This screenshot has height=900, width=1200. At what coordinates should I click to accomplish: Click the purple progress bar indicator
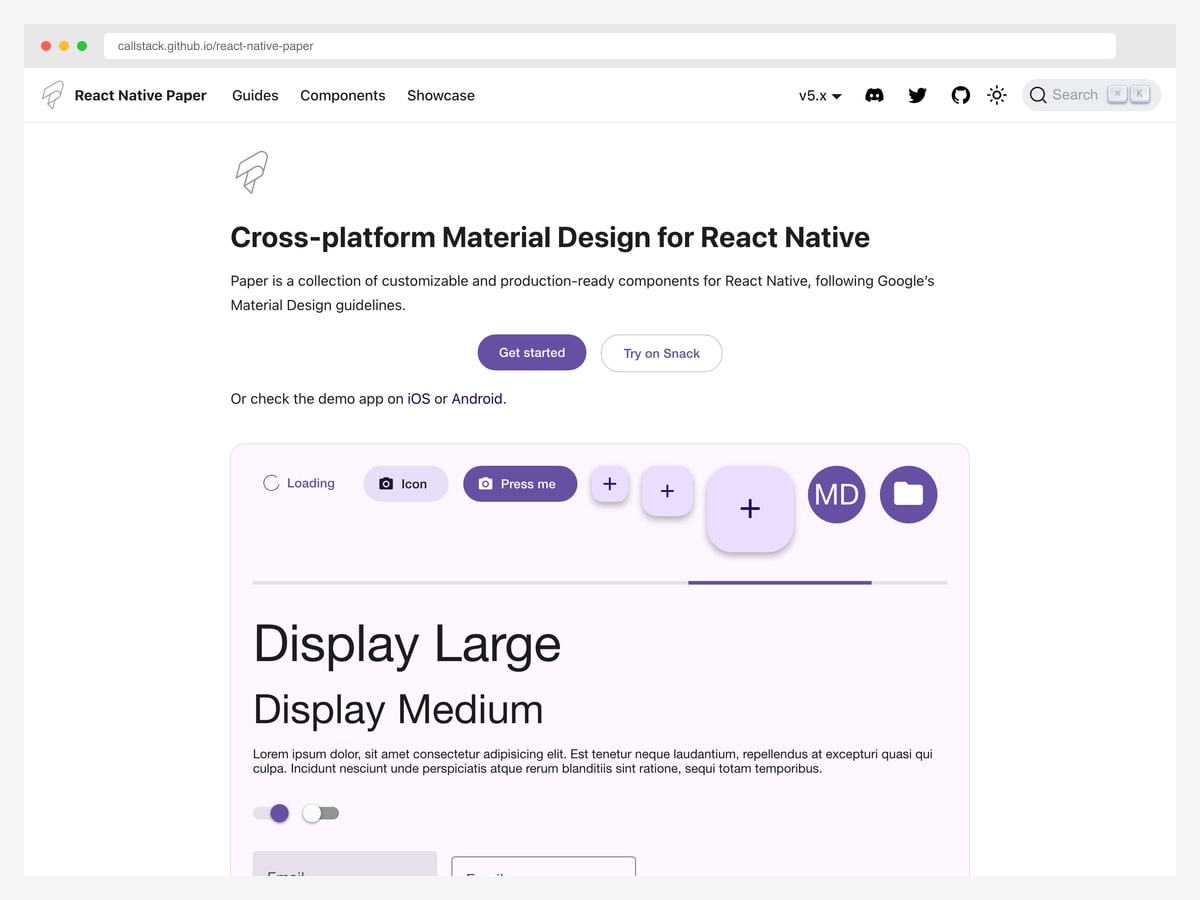(780, 582)
